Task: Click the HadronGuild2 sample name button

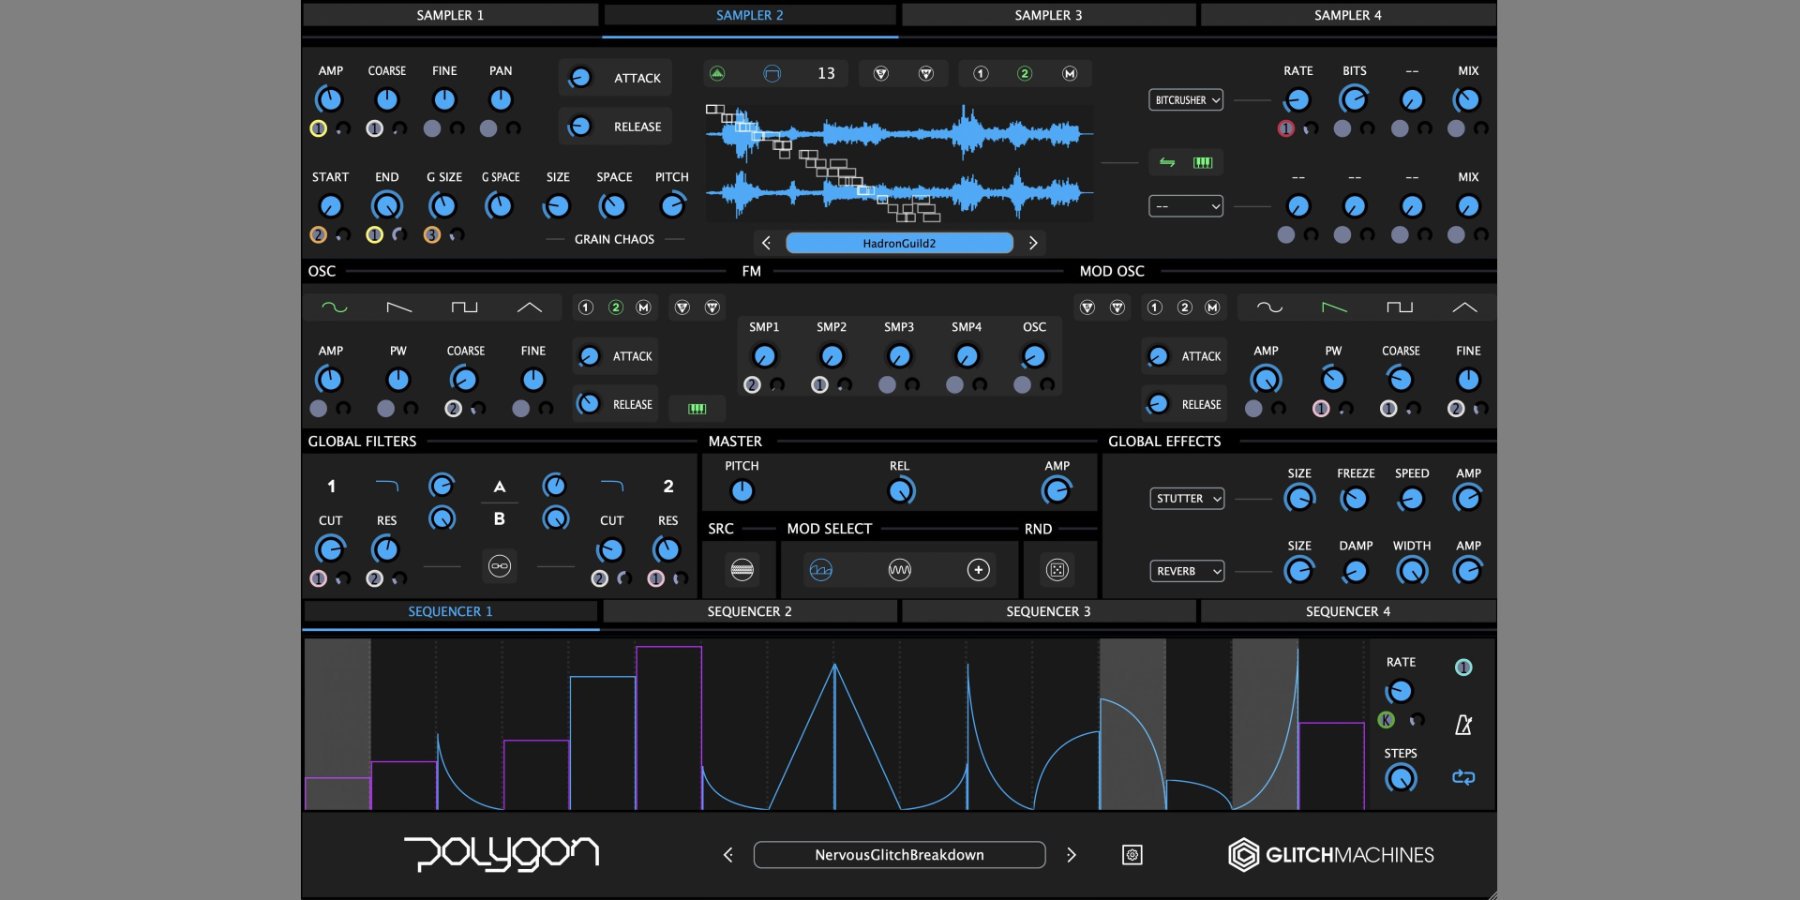Action: pos(899,243)
